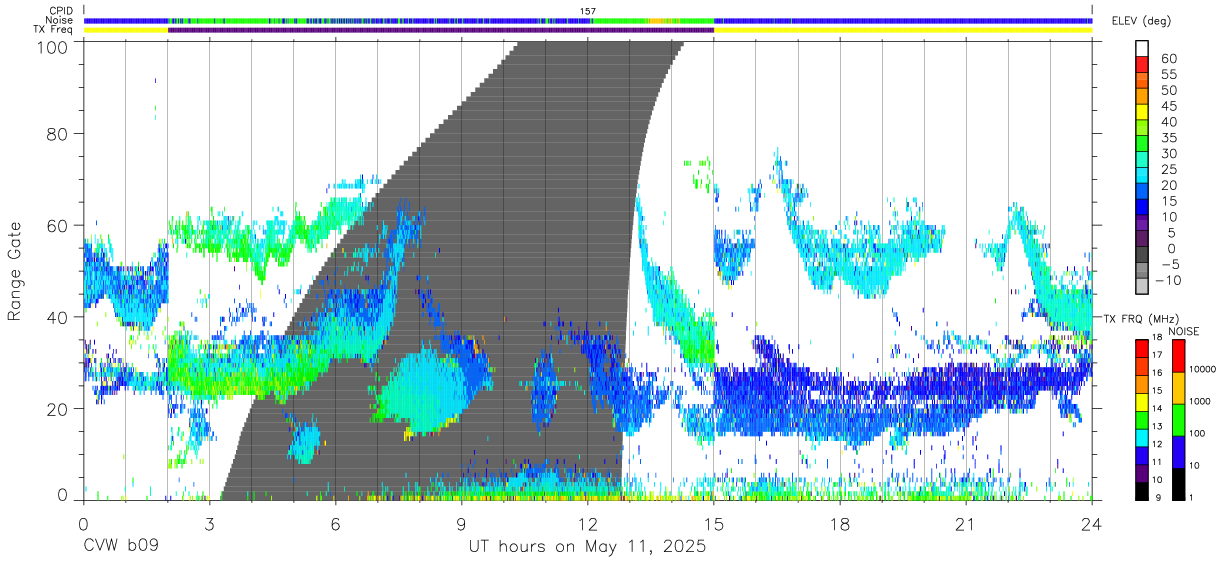This screenshot has width=1228, height=567.
Task: Click the y-axis tick label 20
Action: (59, 409)
